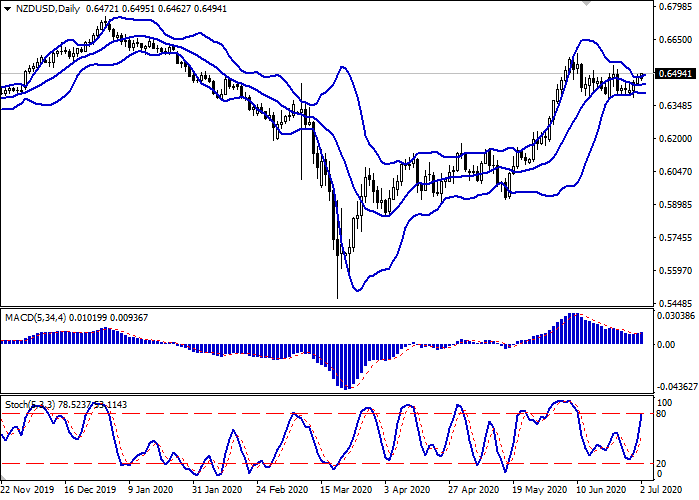Click the 0.62000 price axis level
699x500 pixels.
point(675,139)
